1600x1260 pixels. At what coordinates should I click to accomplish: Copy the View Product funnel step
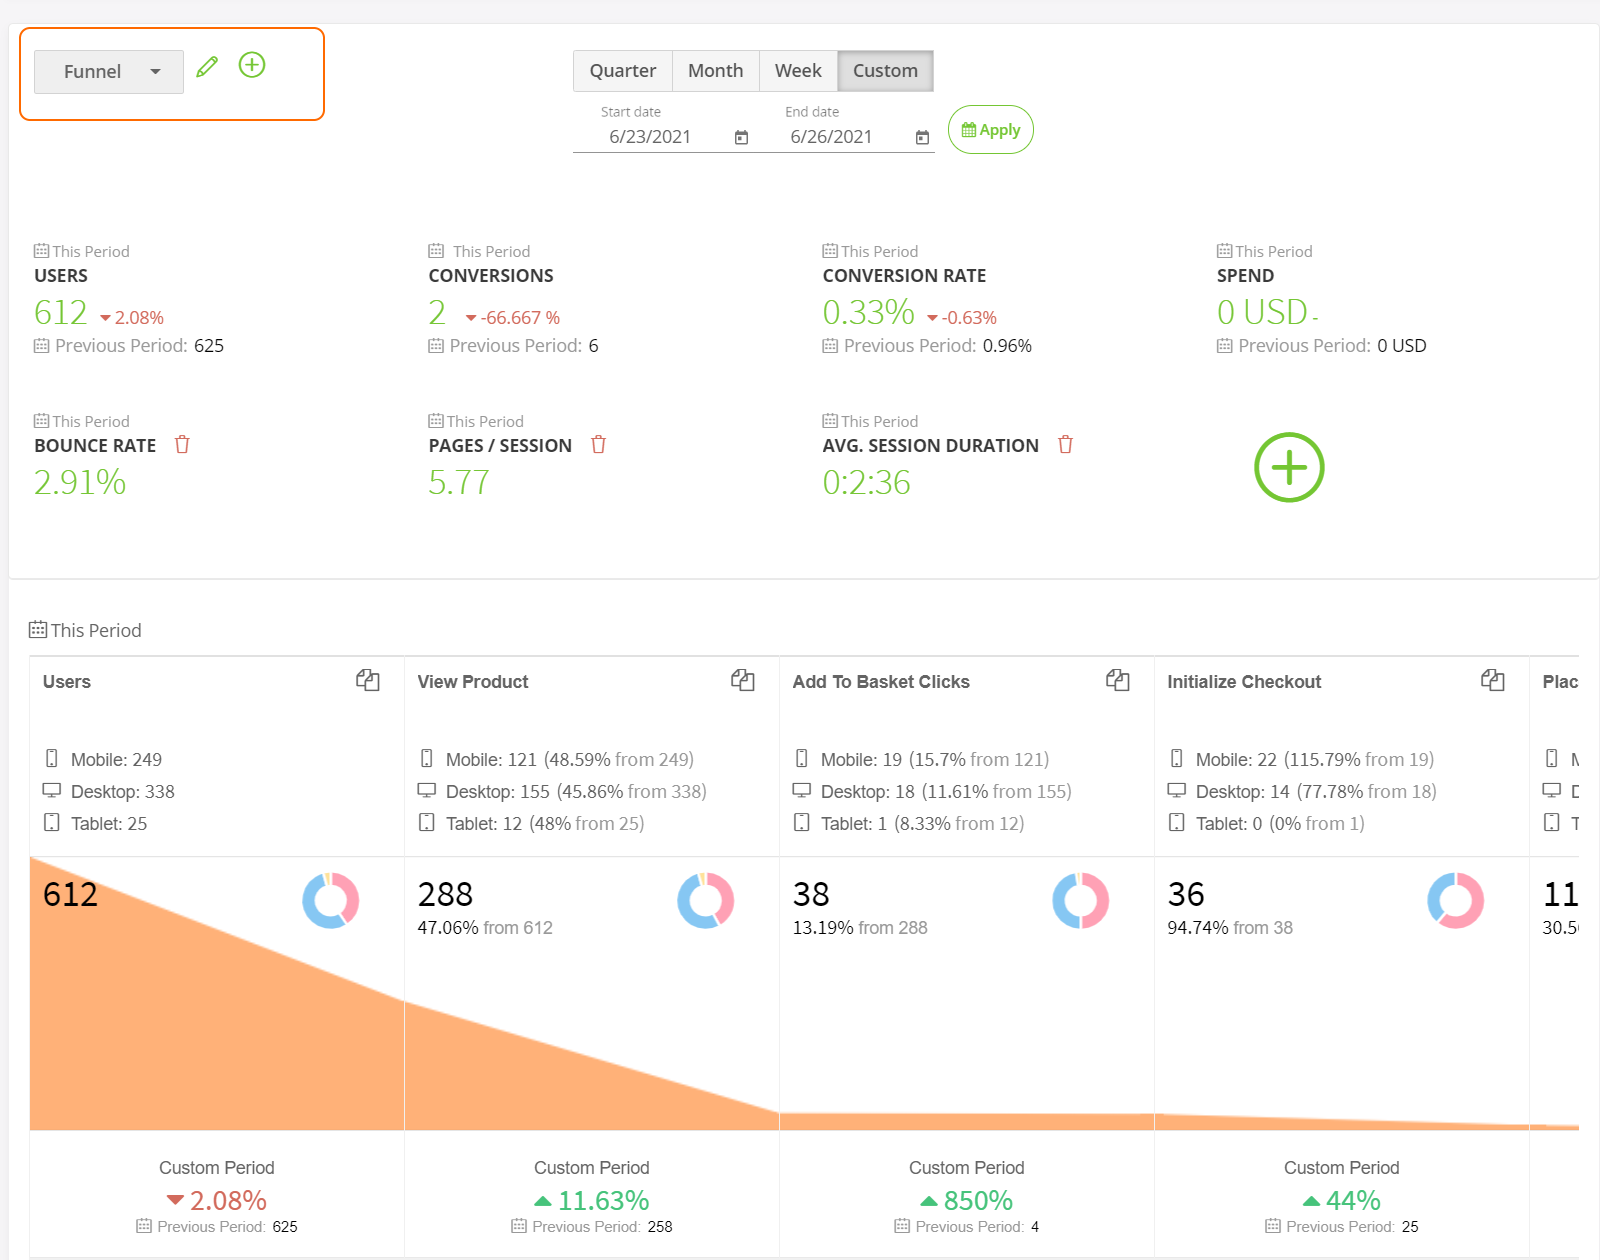743,681
